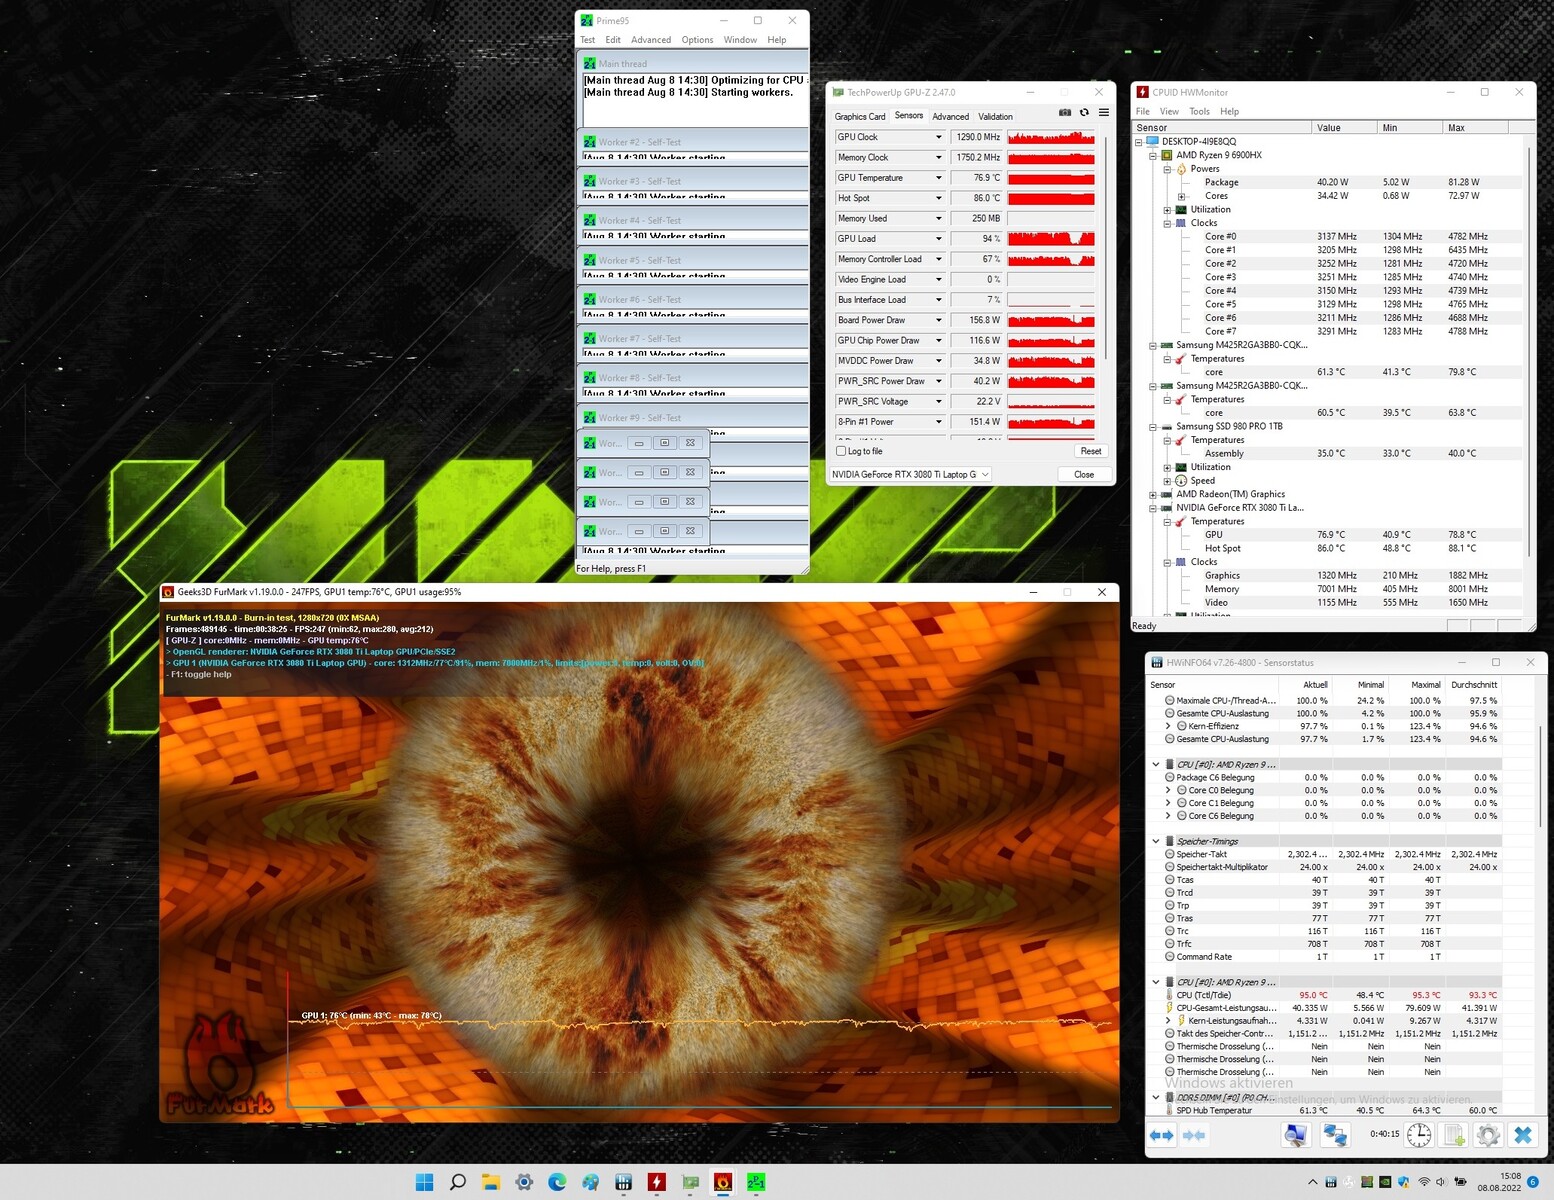1554x1200 pixels.
Task: Take a GPU-Z screenshot with the camera icon
Action: click(1065, 113)
